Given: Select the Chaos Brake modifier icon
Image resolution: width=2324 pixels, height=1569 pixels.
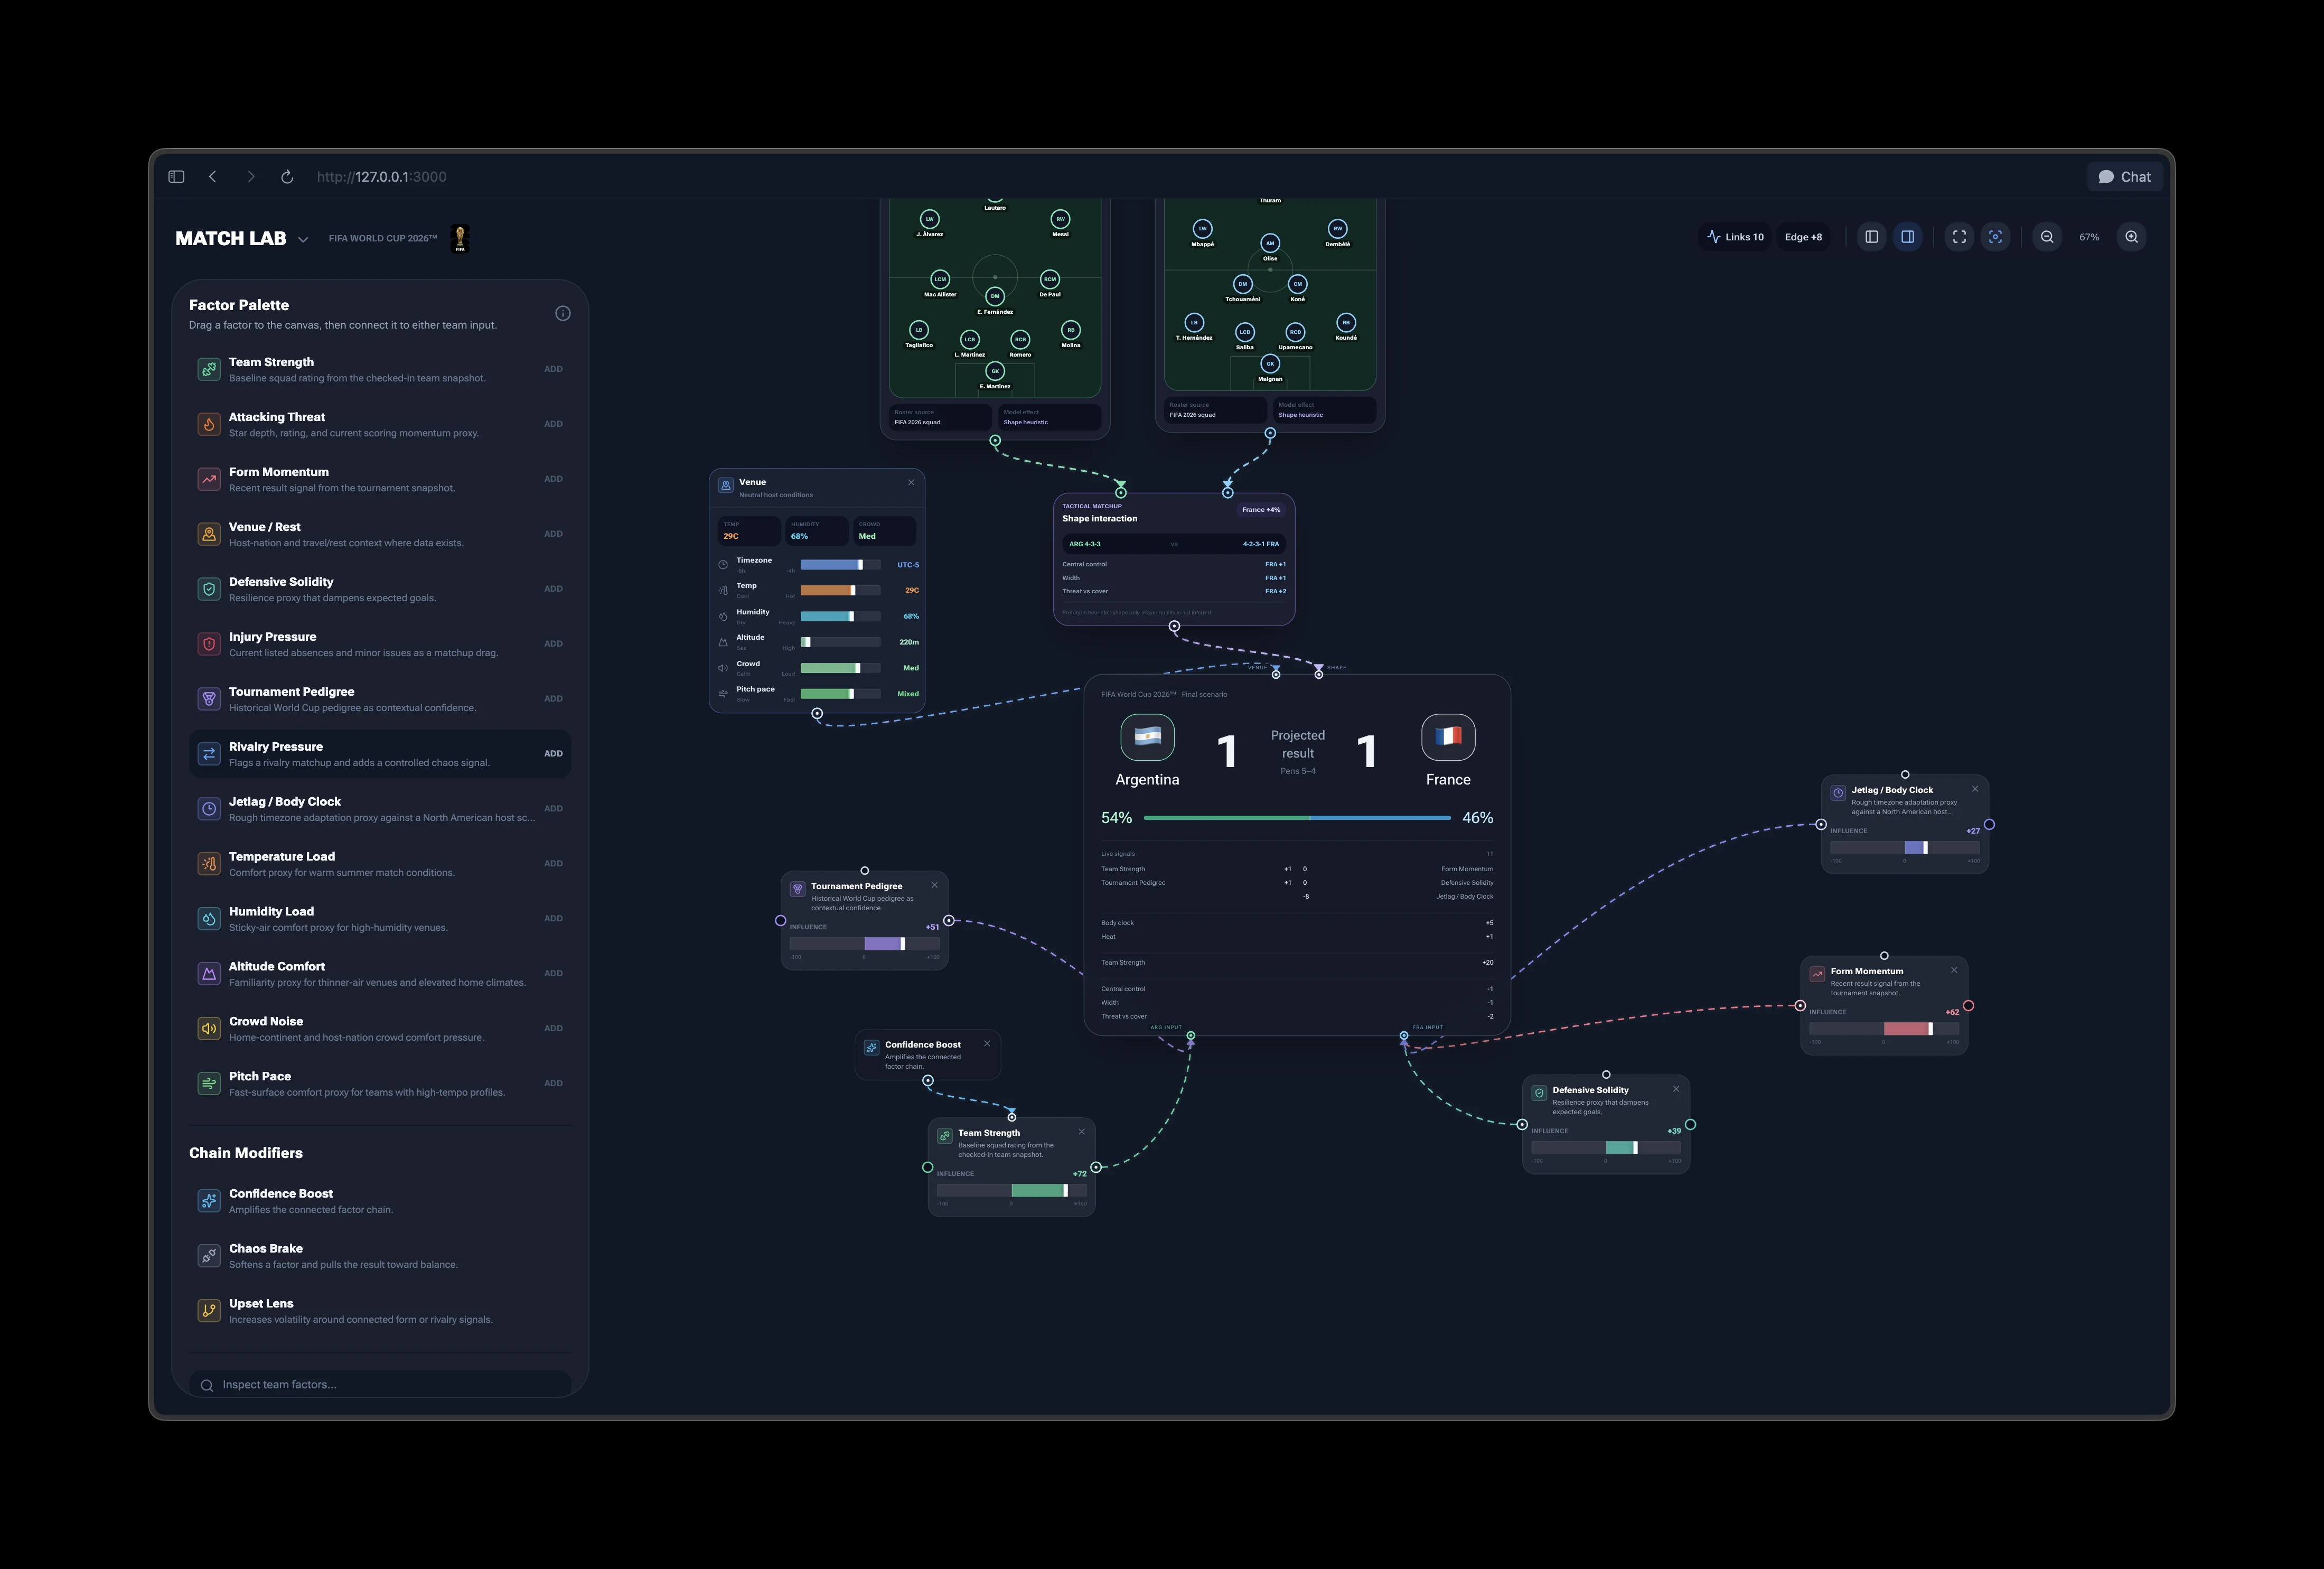Looking at the screenshot, I should pos(209,1256).
